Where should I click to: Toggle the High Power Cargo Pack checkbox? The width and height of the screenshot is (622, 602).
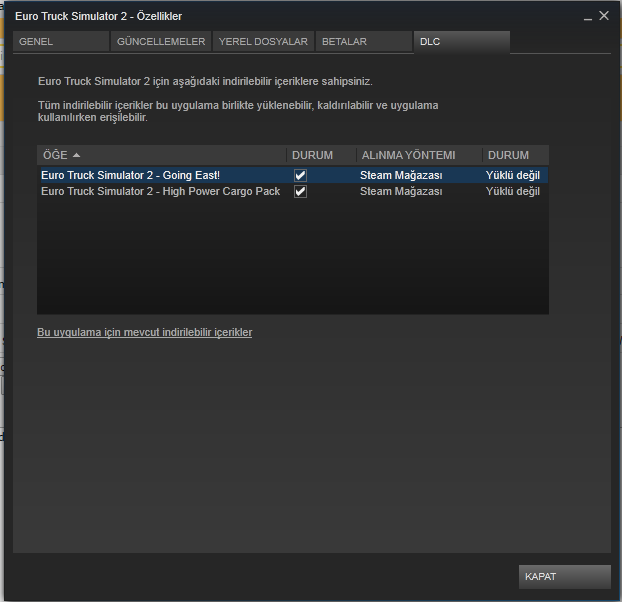[x=300, y=192]
